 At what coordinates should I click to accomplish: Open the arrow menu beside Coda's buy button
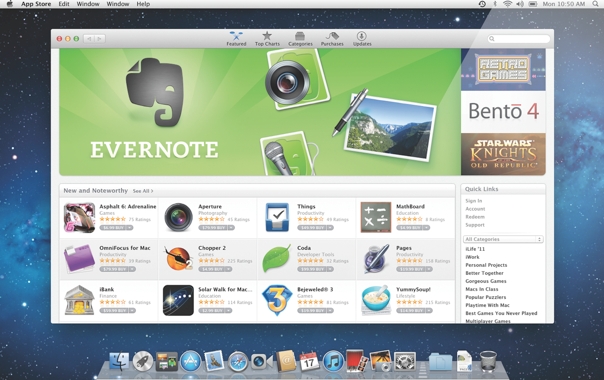330,269
